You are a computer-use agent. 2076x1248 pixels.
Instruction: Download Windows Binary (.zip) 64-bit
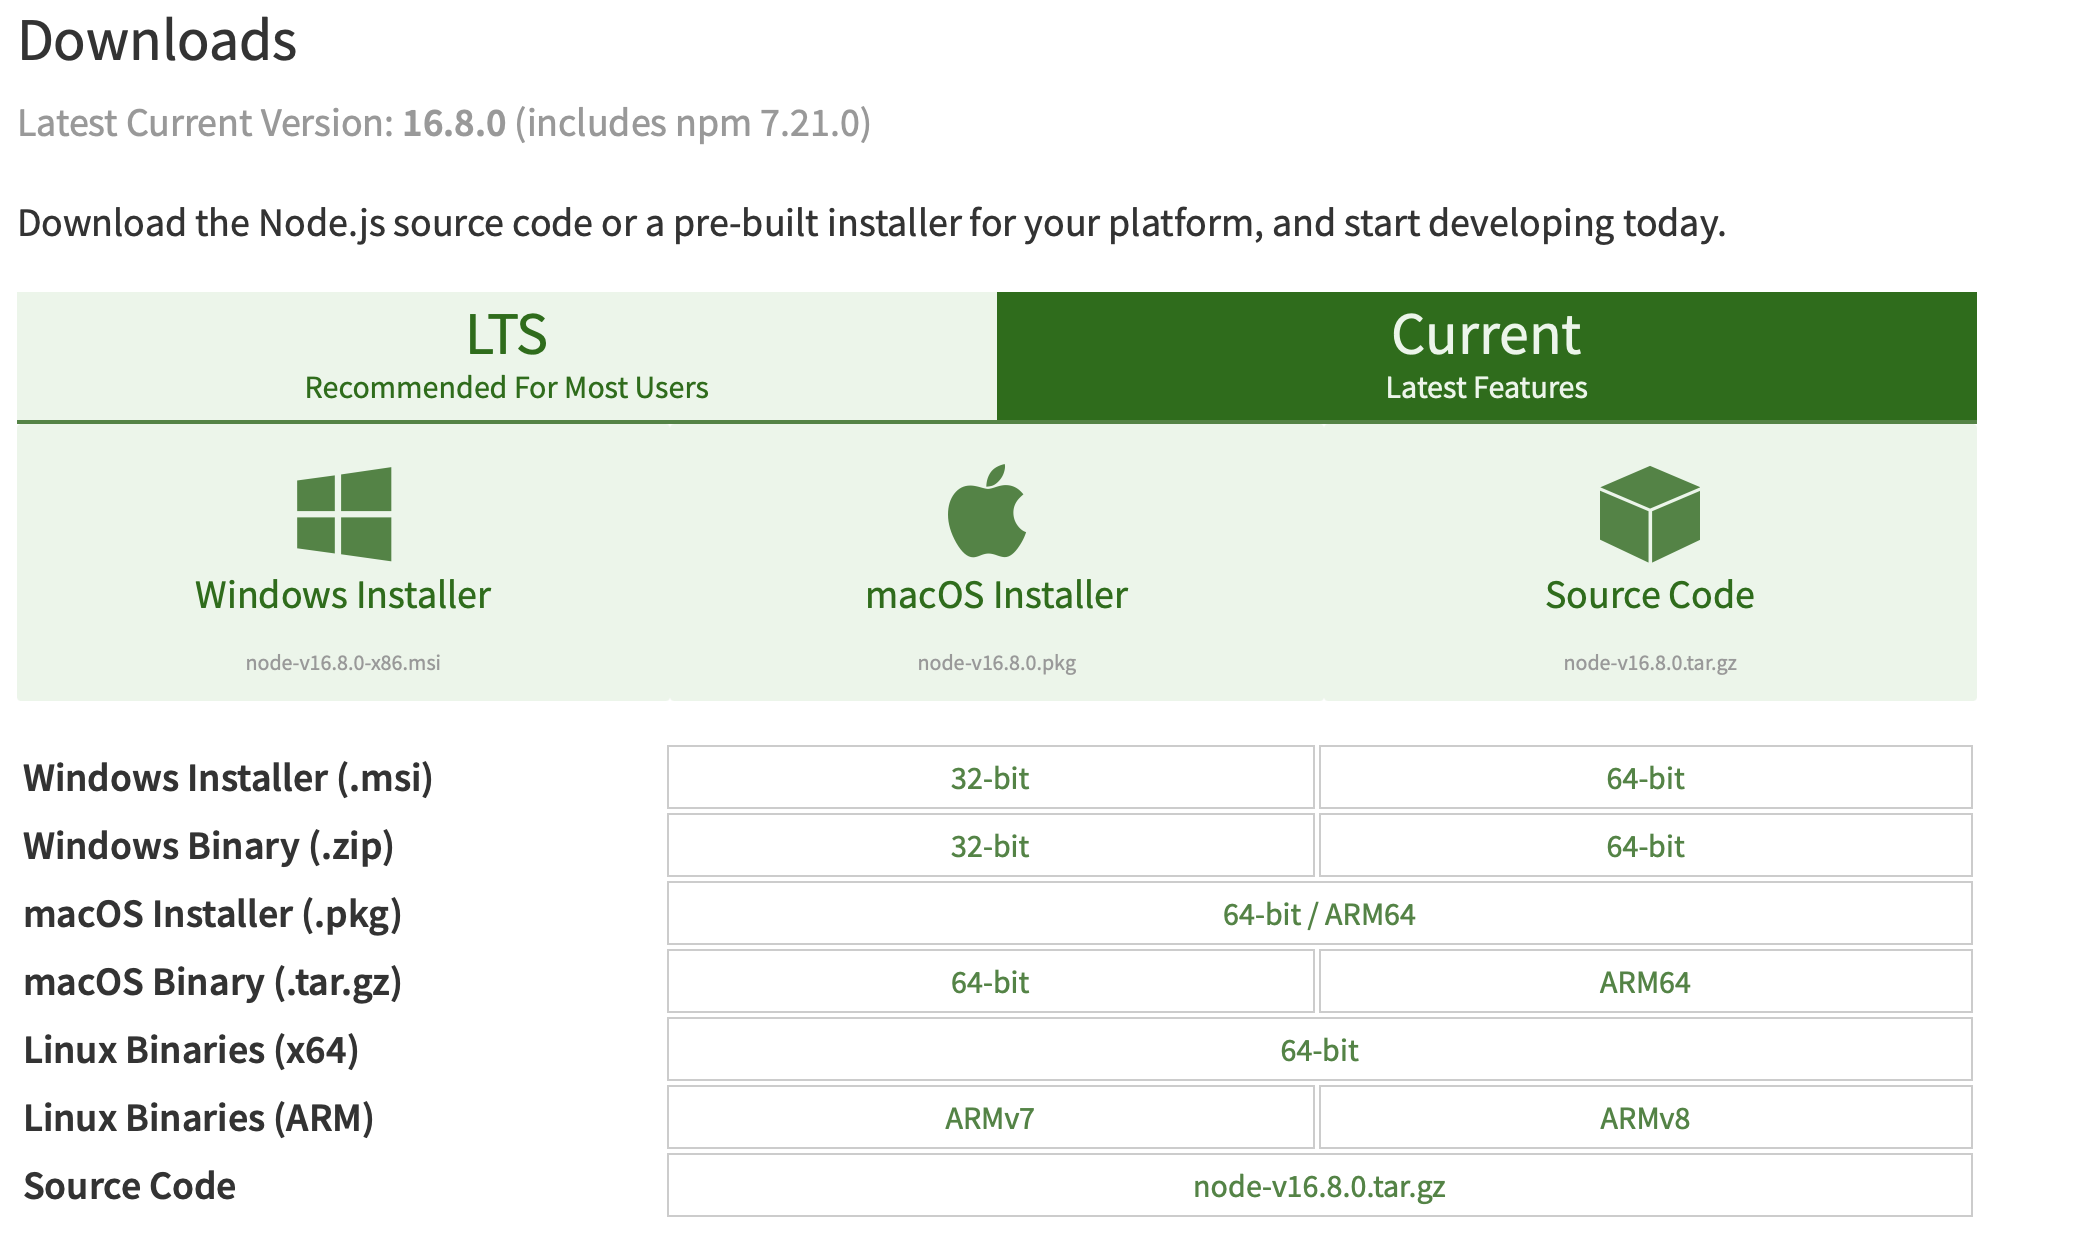click(1646, 845)
